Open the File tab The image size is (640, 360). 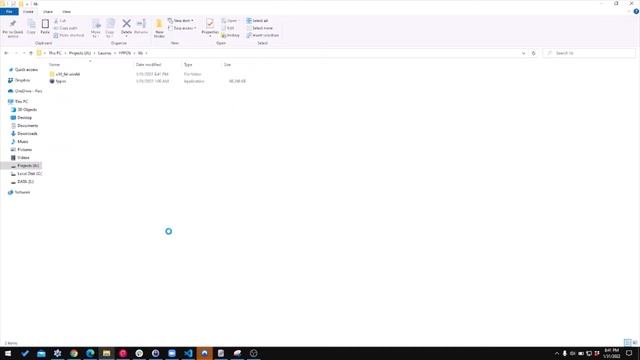(x=9, y=11)
